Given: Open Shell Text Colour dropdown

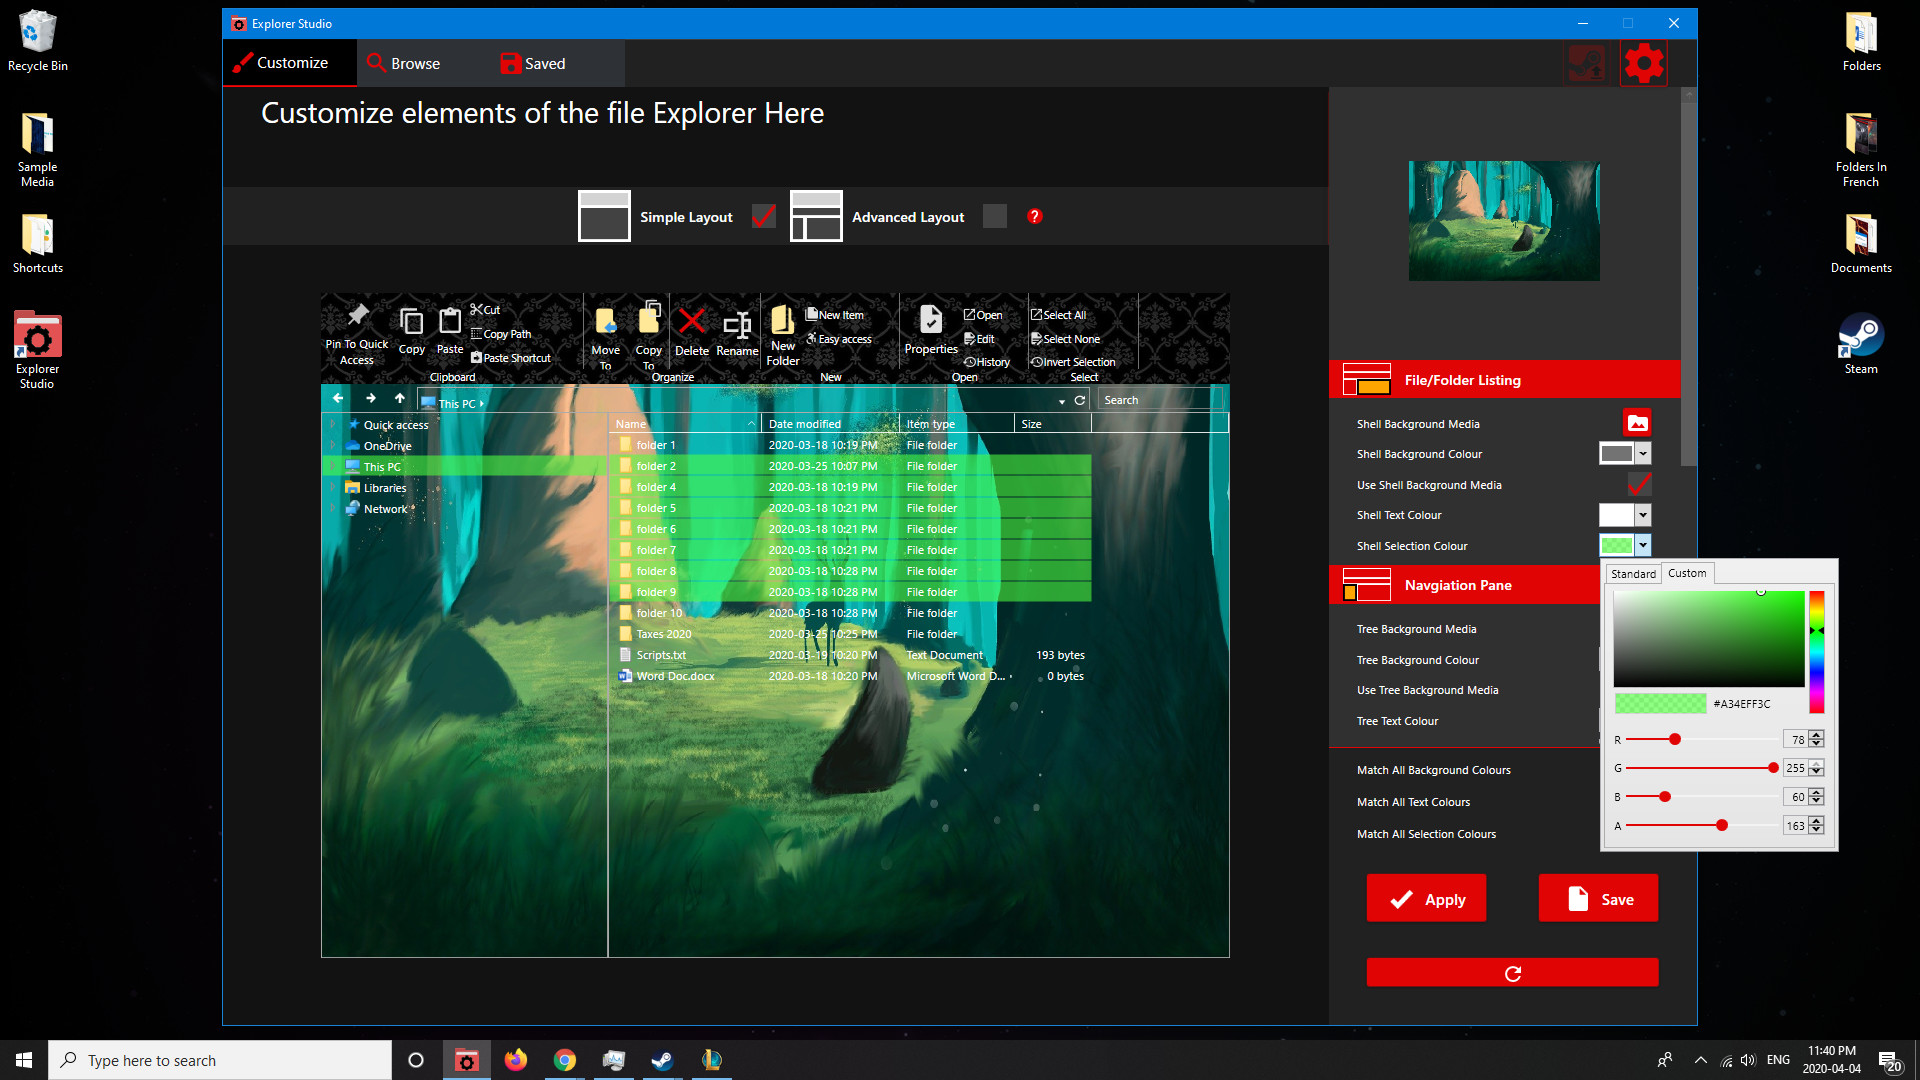Looking at the screenshot, I should pos(1643,515).
